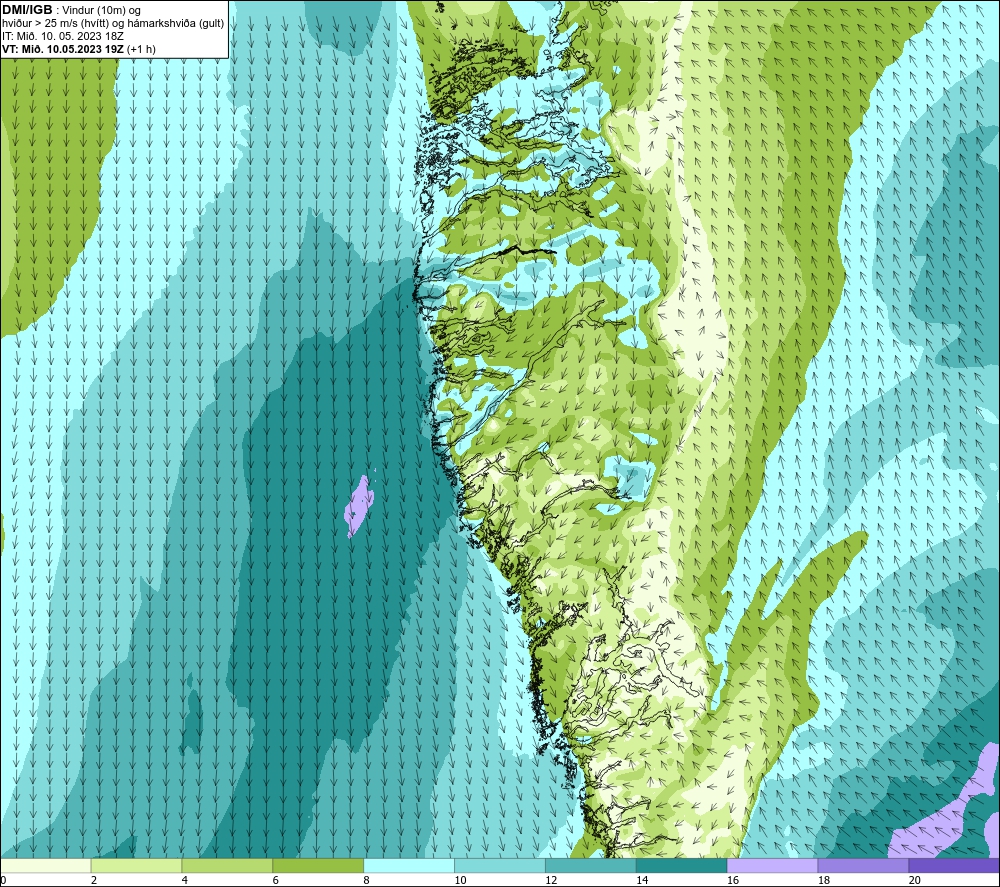
Task: Click the DMI/IGB title text
Action: pyautogui.click(x=27, y=10)
